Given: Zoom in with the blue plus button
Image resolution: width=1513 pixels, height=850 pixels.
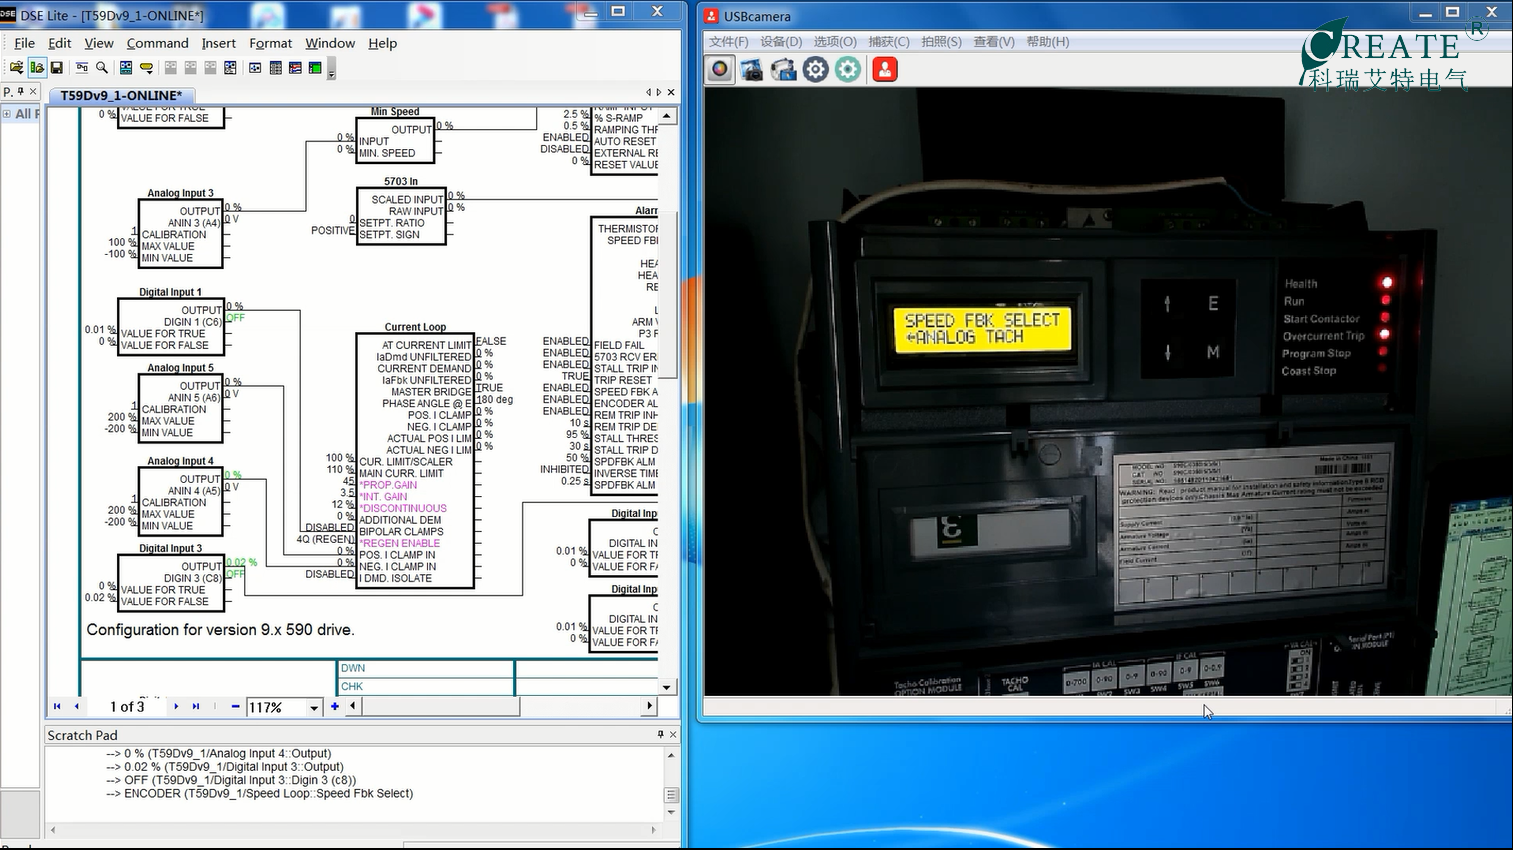Looking at the screenshot, I should click(x=335, y=706).
